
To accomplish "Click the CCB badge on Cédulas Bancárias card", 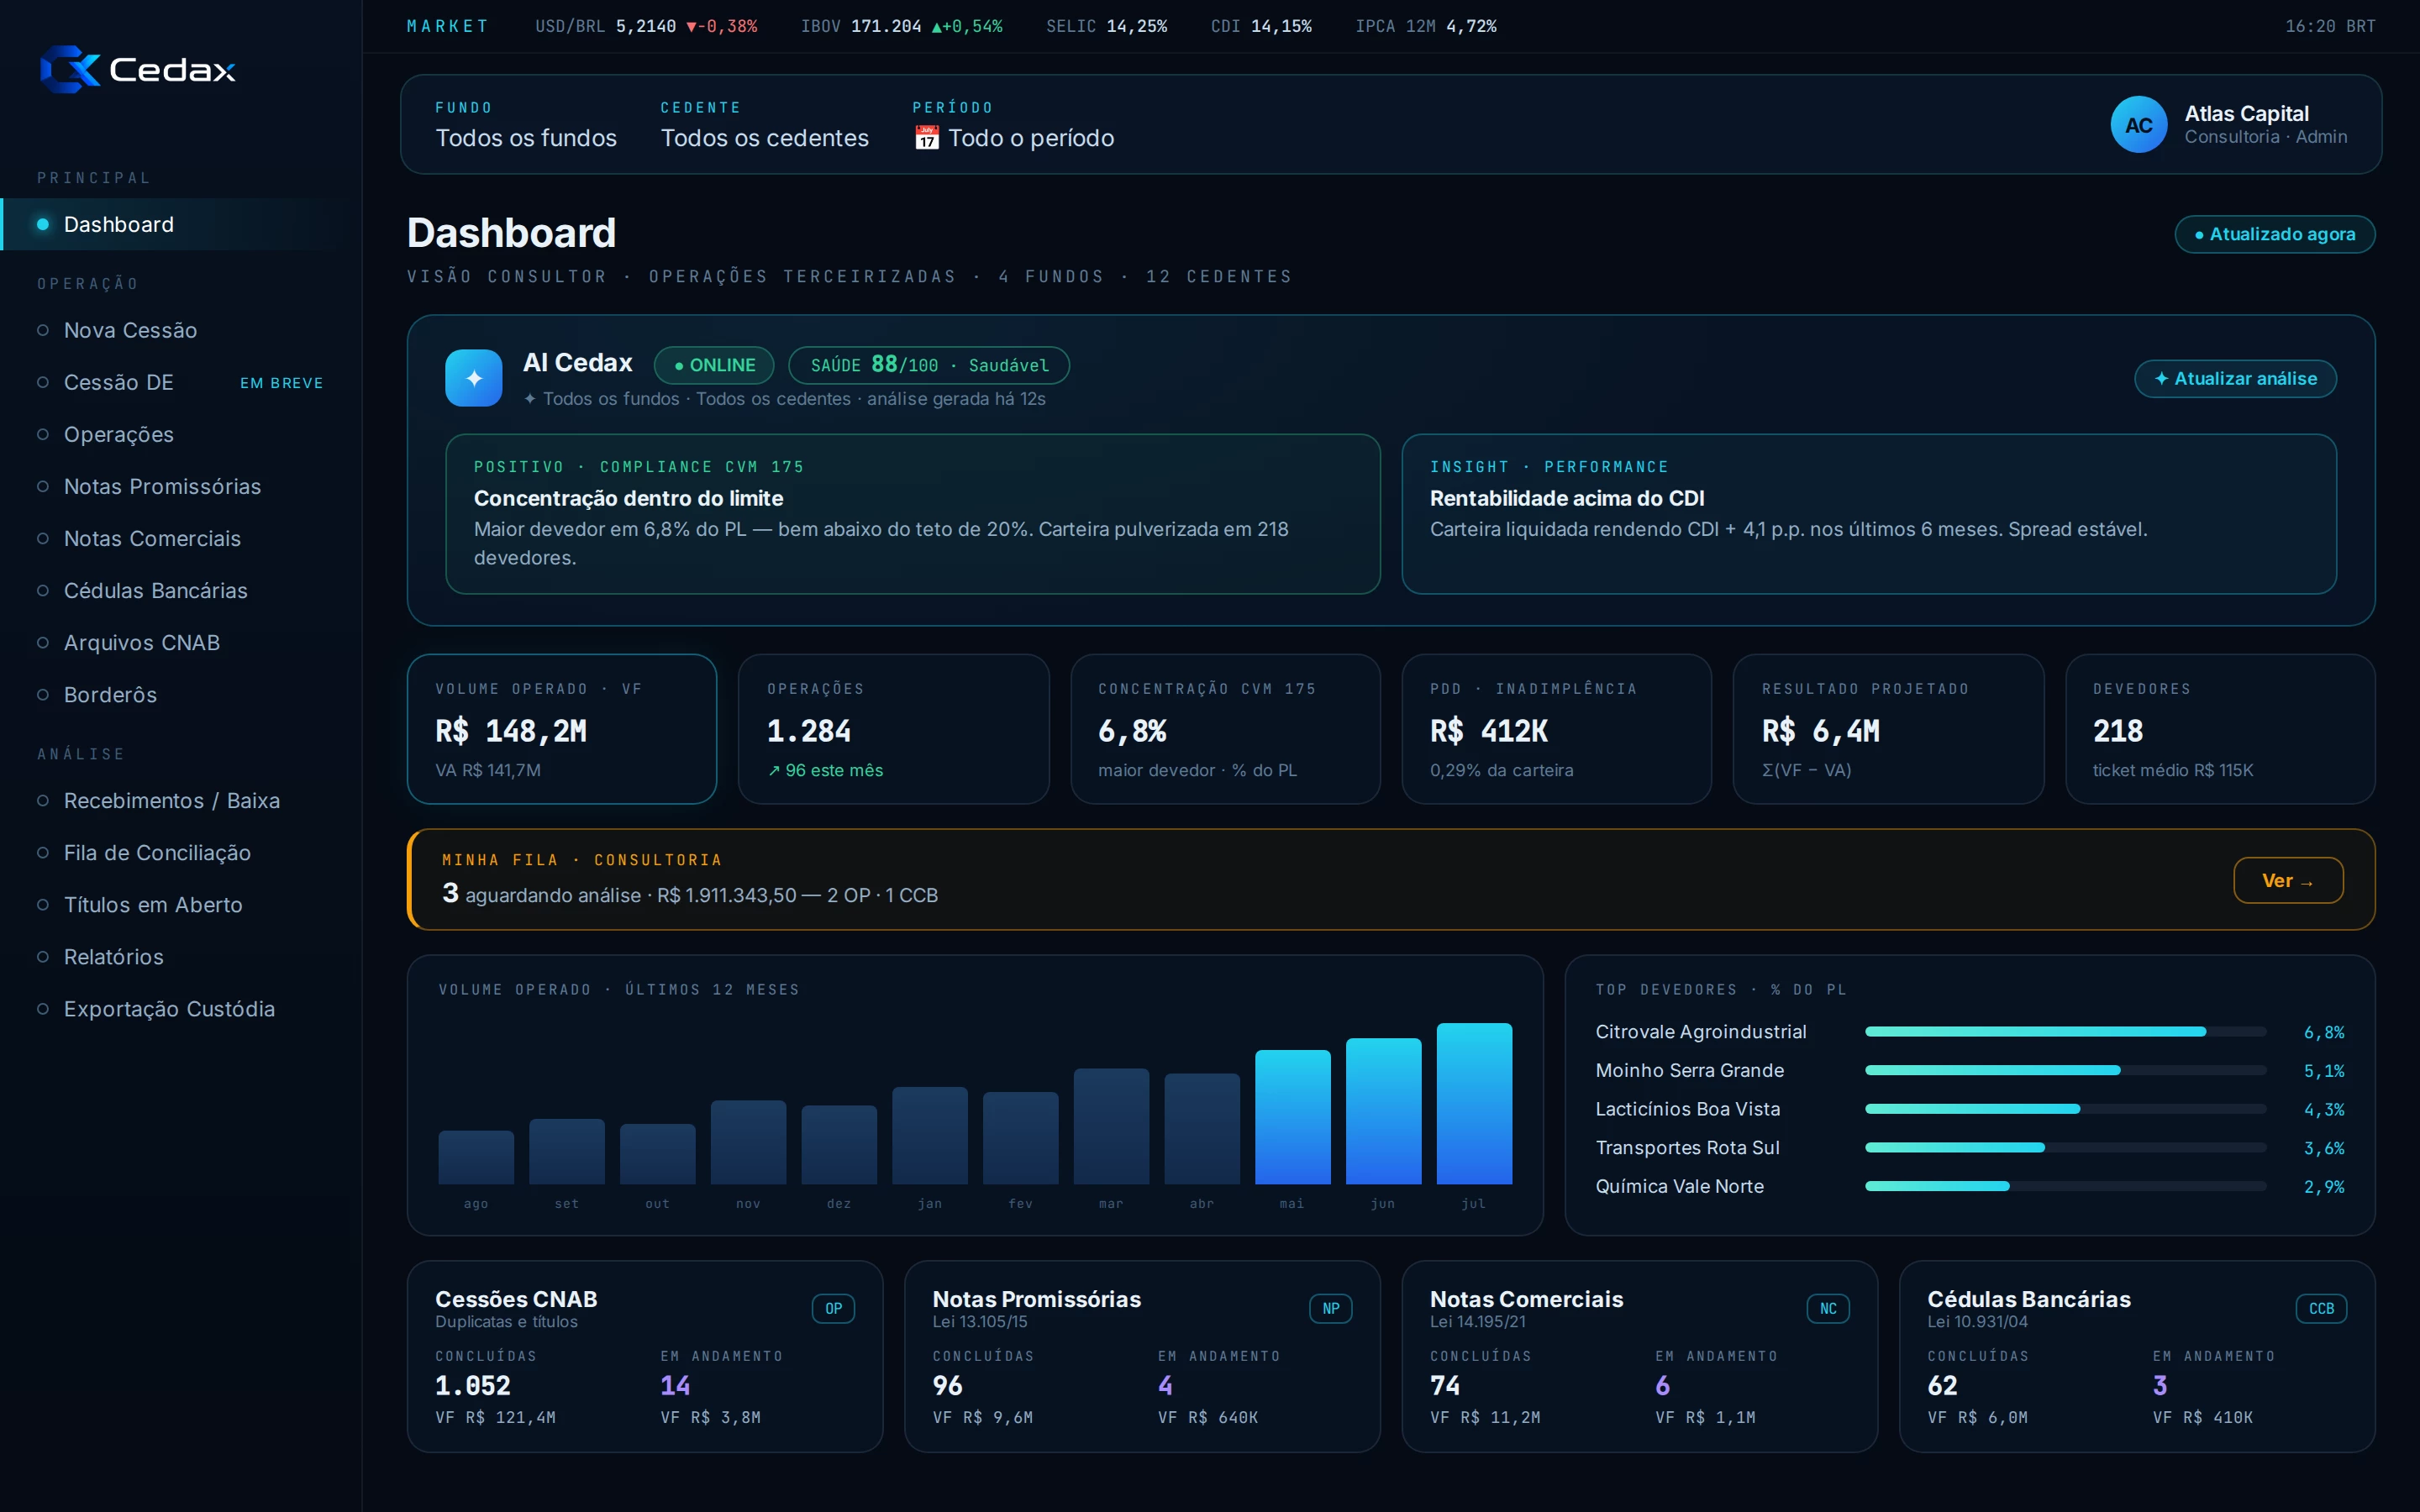I will click(x=2320, y=1308).
